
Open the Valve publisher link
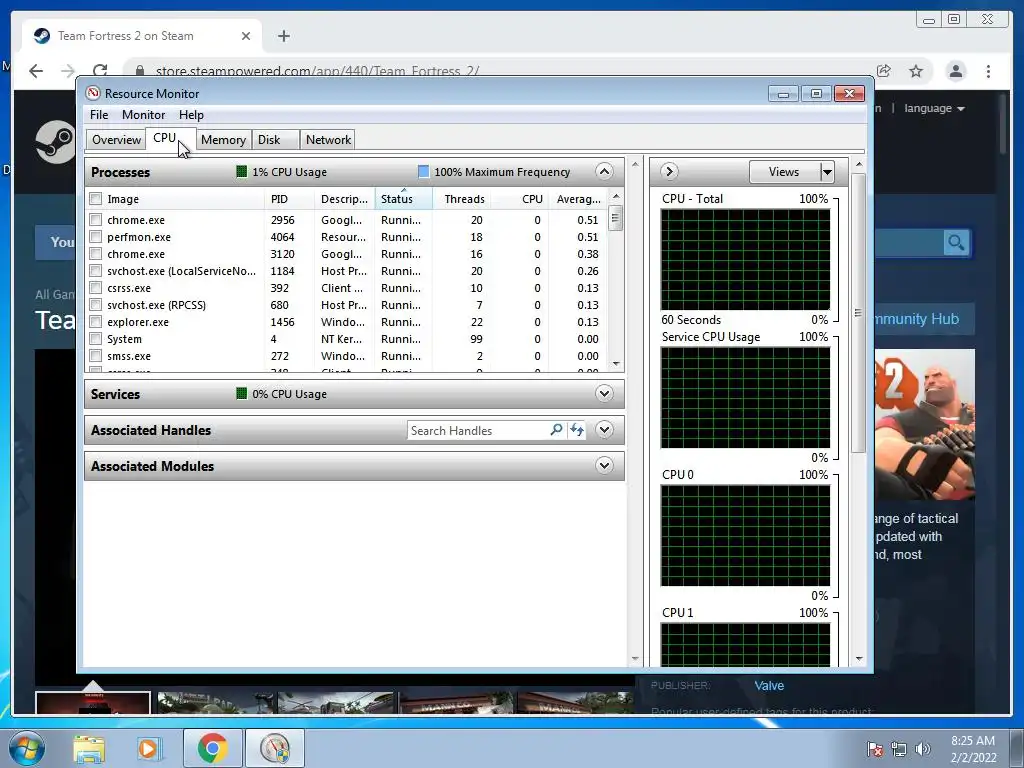[x=769, y=686]
